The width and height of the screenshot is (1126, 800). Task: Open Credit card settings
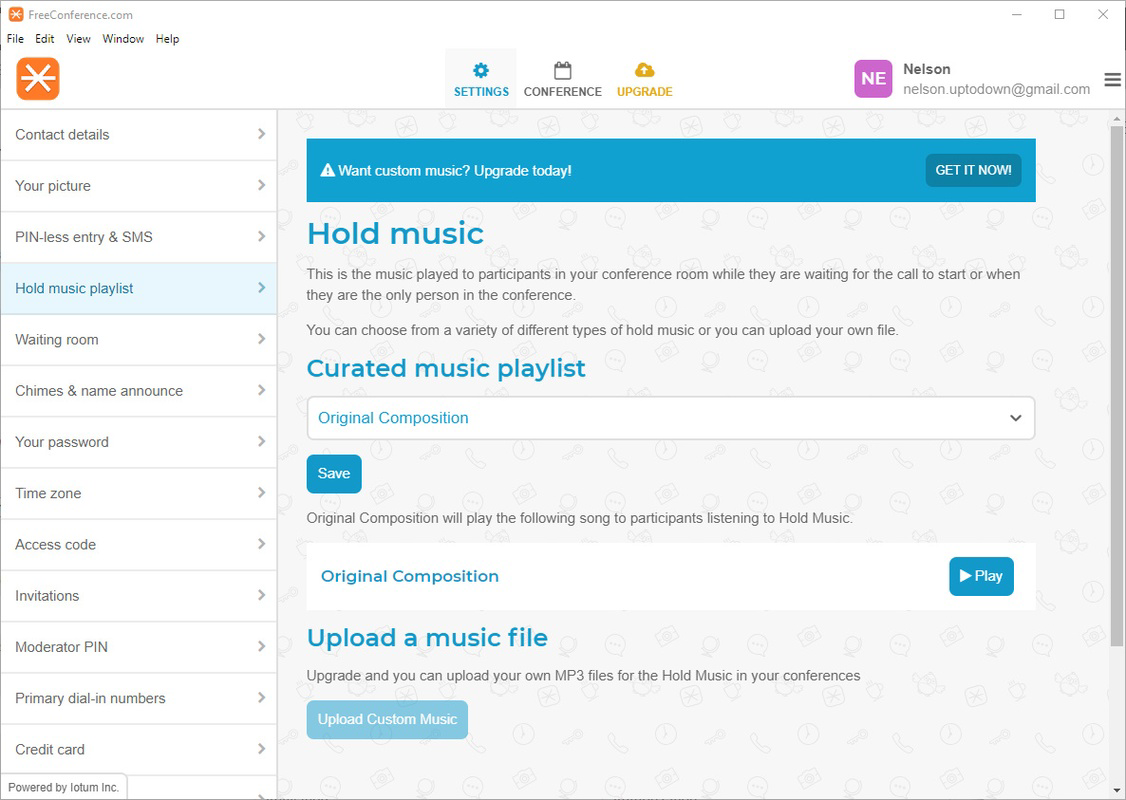pyautogui.click(x=139, y=750)
